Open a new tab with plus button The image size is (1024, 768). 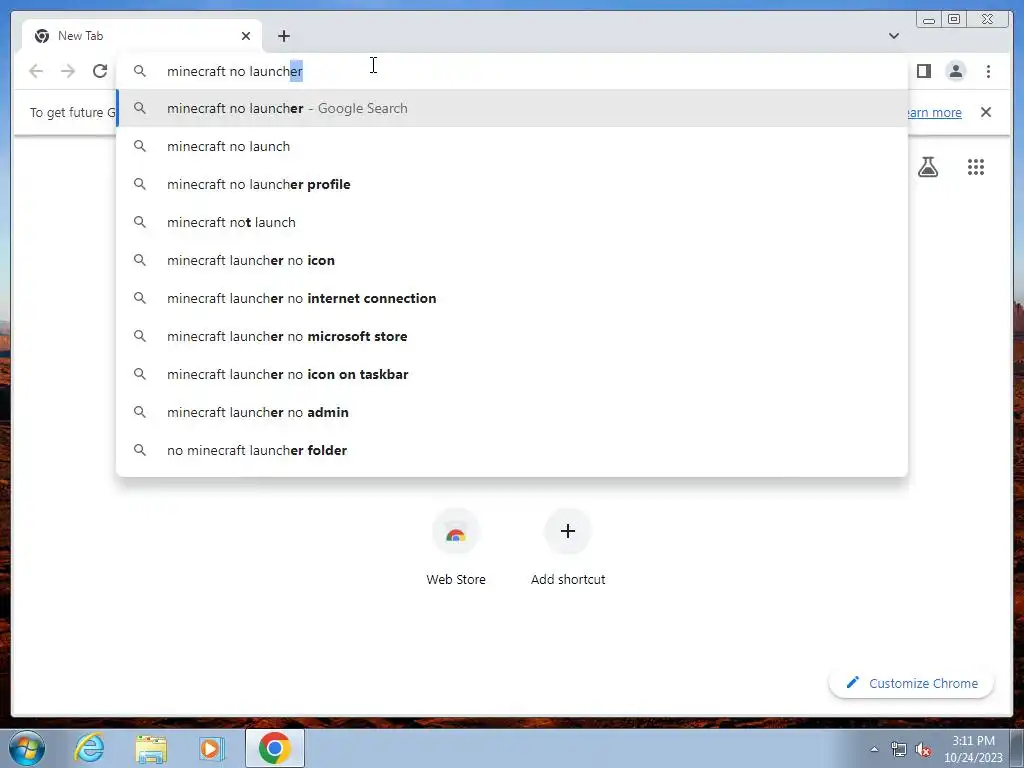tap(283, 36)
